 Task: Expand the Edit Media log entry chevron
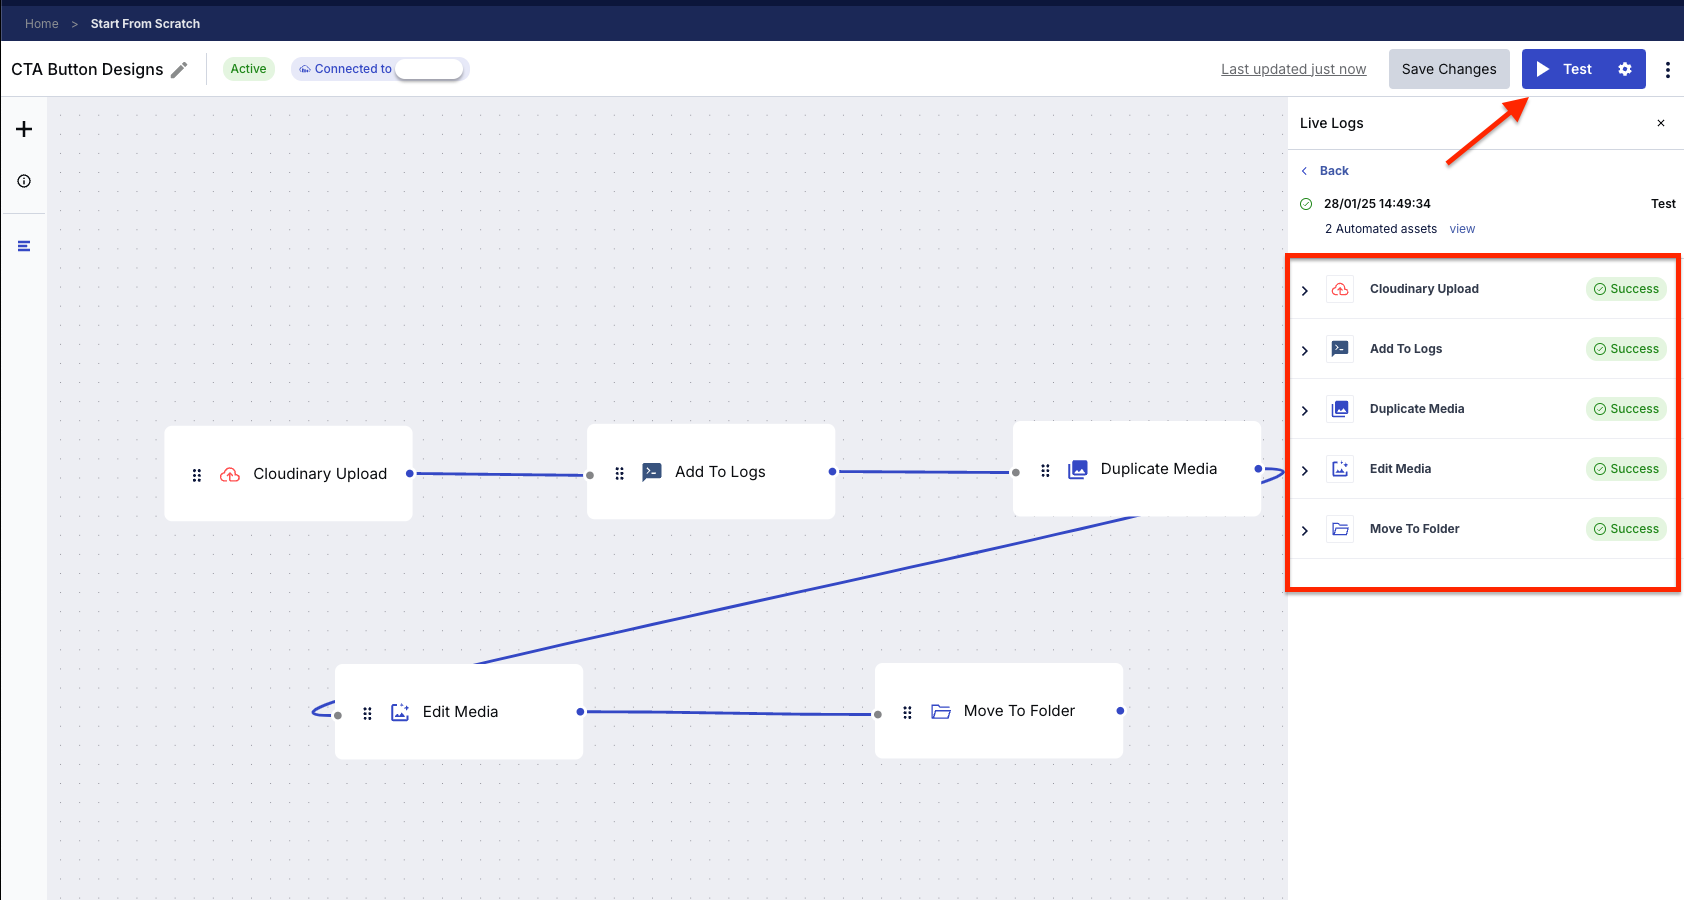click(x=1305, y=470)
